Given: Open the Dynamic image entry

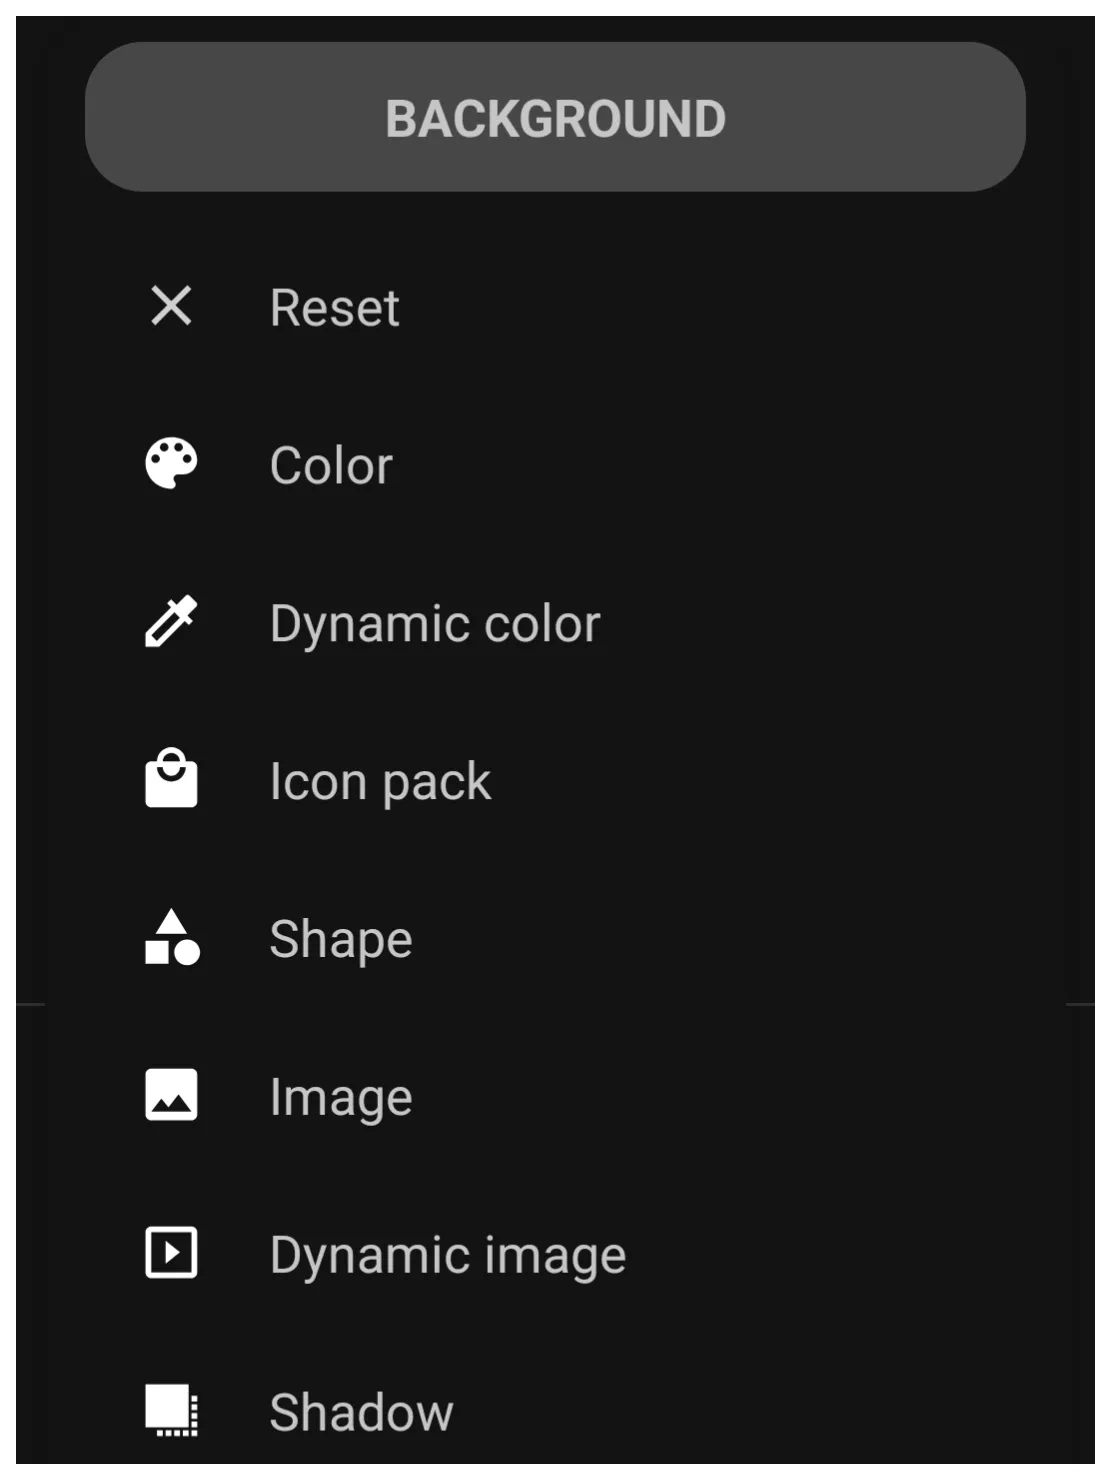Looking at the screenshot, I should (x=555, y=1255).
